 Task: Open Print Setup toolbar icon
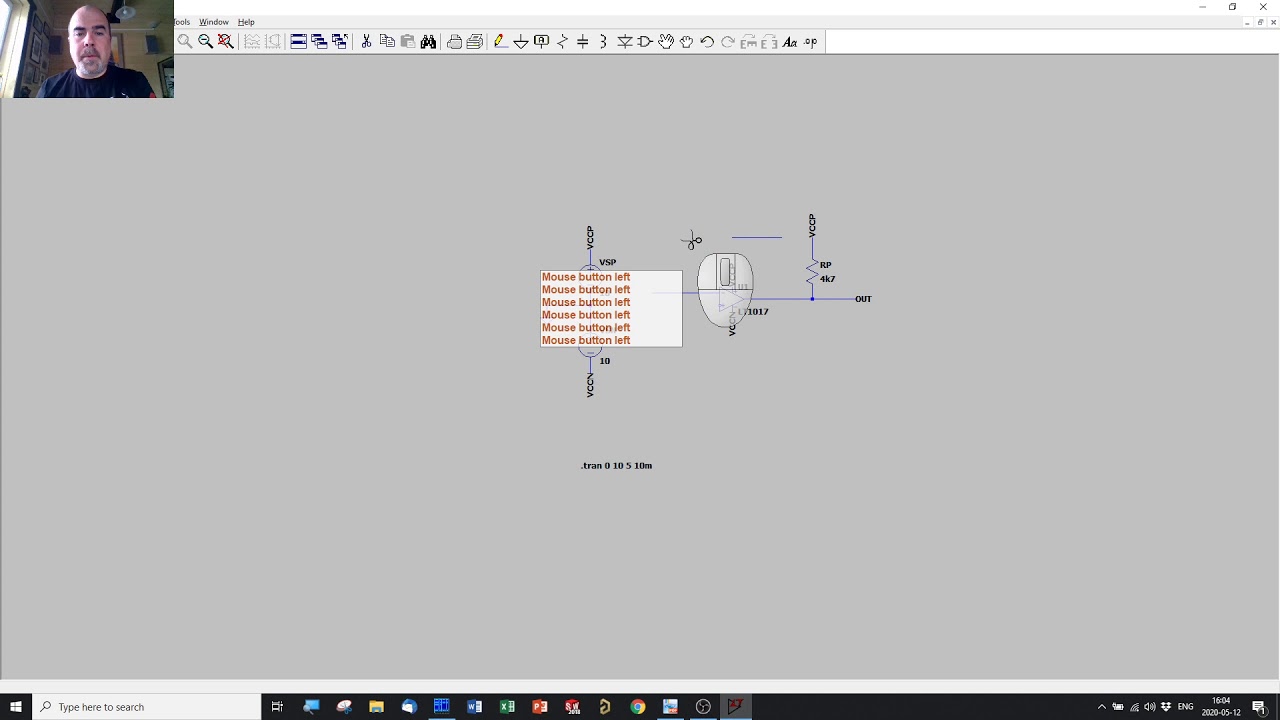pyautogui.click(x=455, y=42)
